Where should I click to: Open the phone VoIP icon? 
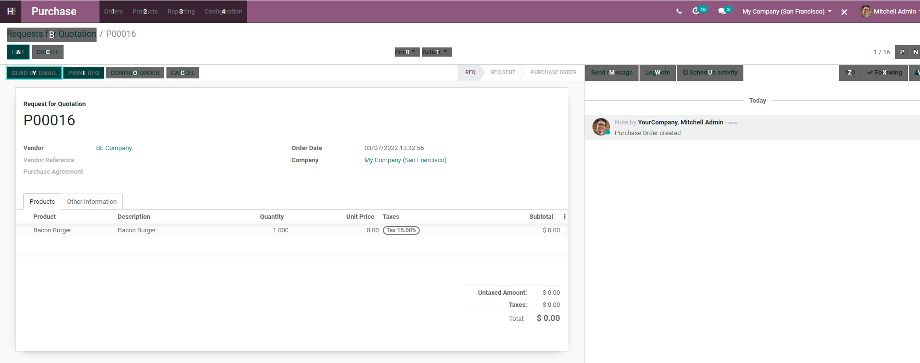[x=679, y=11]
